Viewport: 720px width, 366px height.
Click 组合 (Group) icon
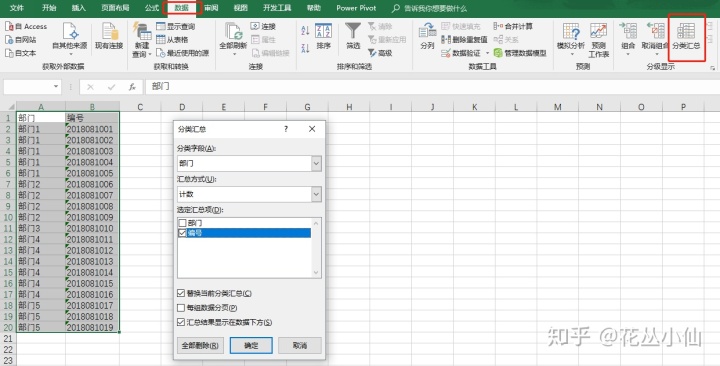[628, 31]
